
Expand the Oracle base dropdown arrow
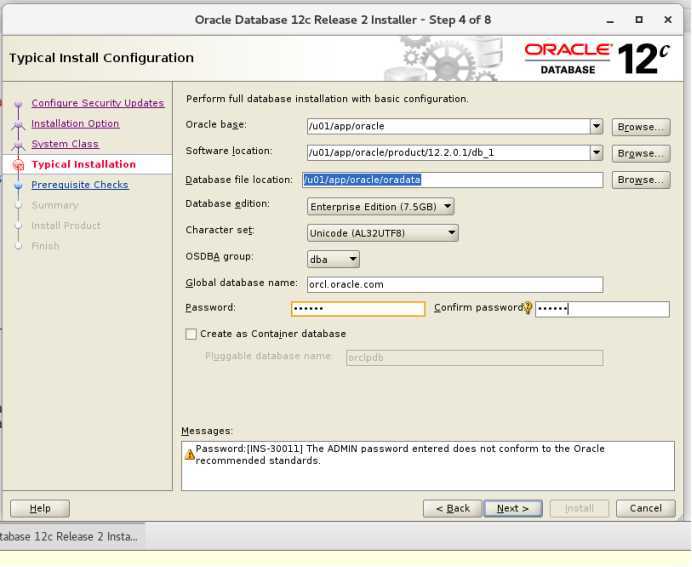[x=596, y=126]
